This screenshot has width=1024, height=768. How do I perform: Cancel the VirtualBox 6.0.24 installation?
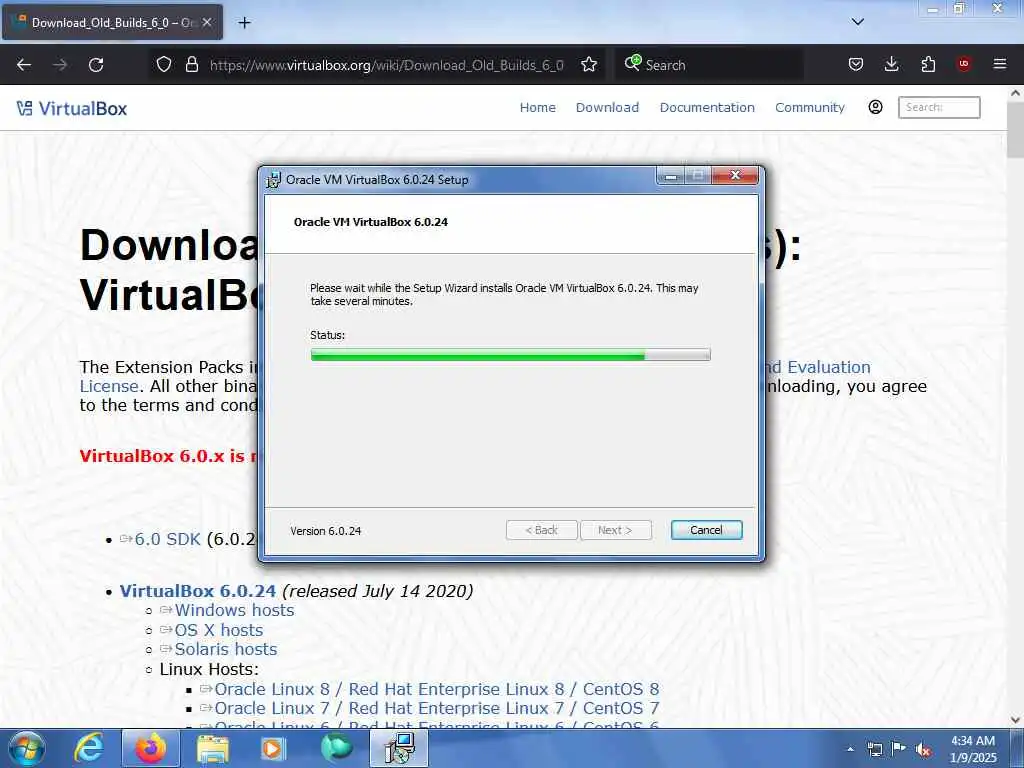point(706,530)
